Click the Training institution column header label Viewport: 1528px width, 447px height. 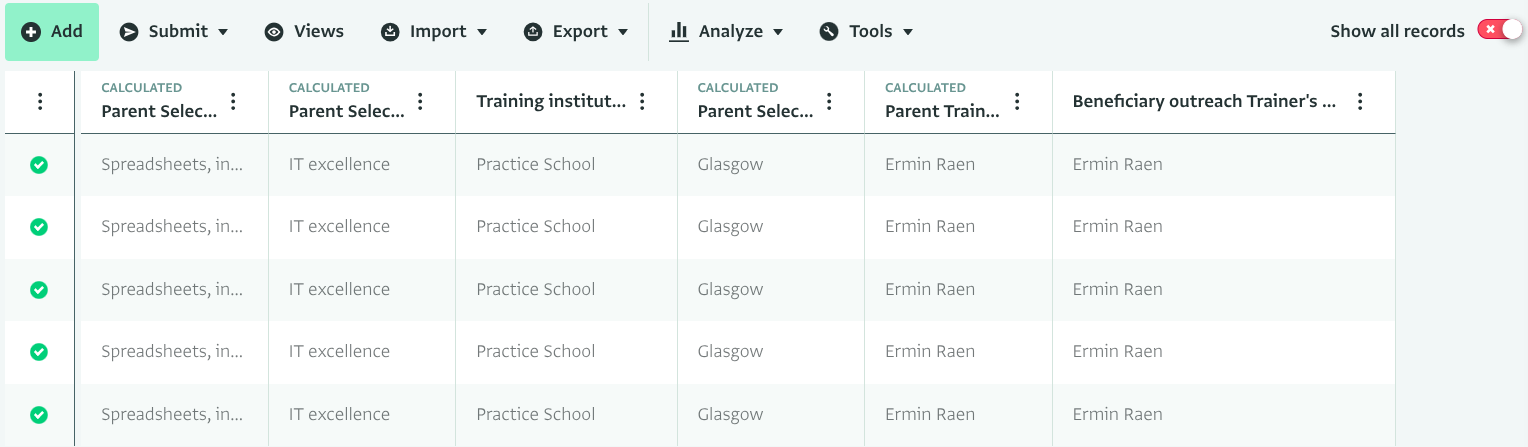point(551,101)
